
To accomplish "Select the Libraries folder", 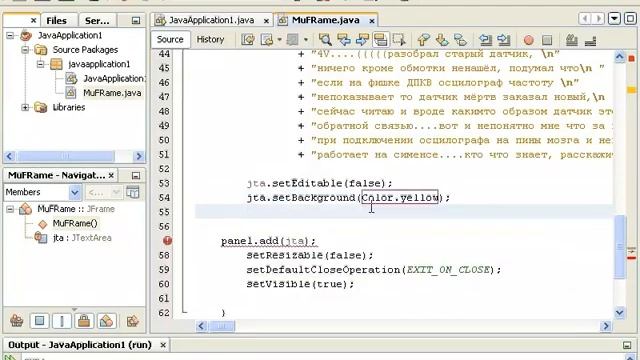I will tap(69, 107).
